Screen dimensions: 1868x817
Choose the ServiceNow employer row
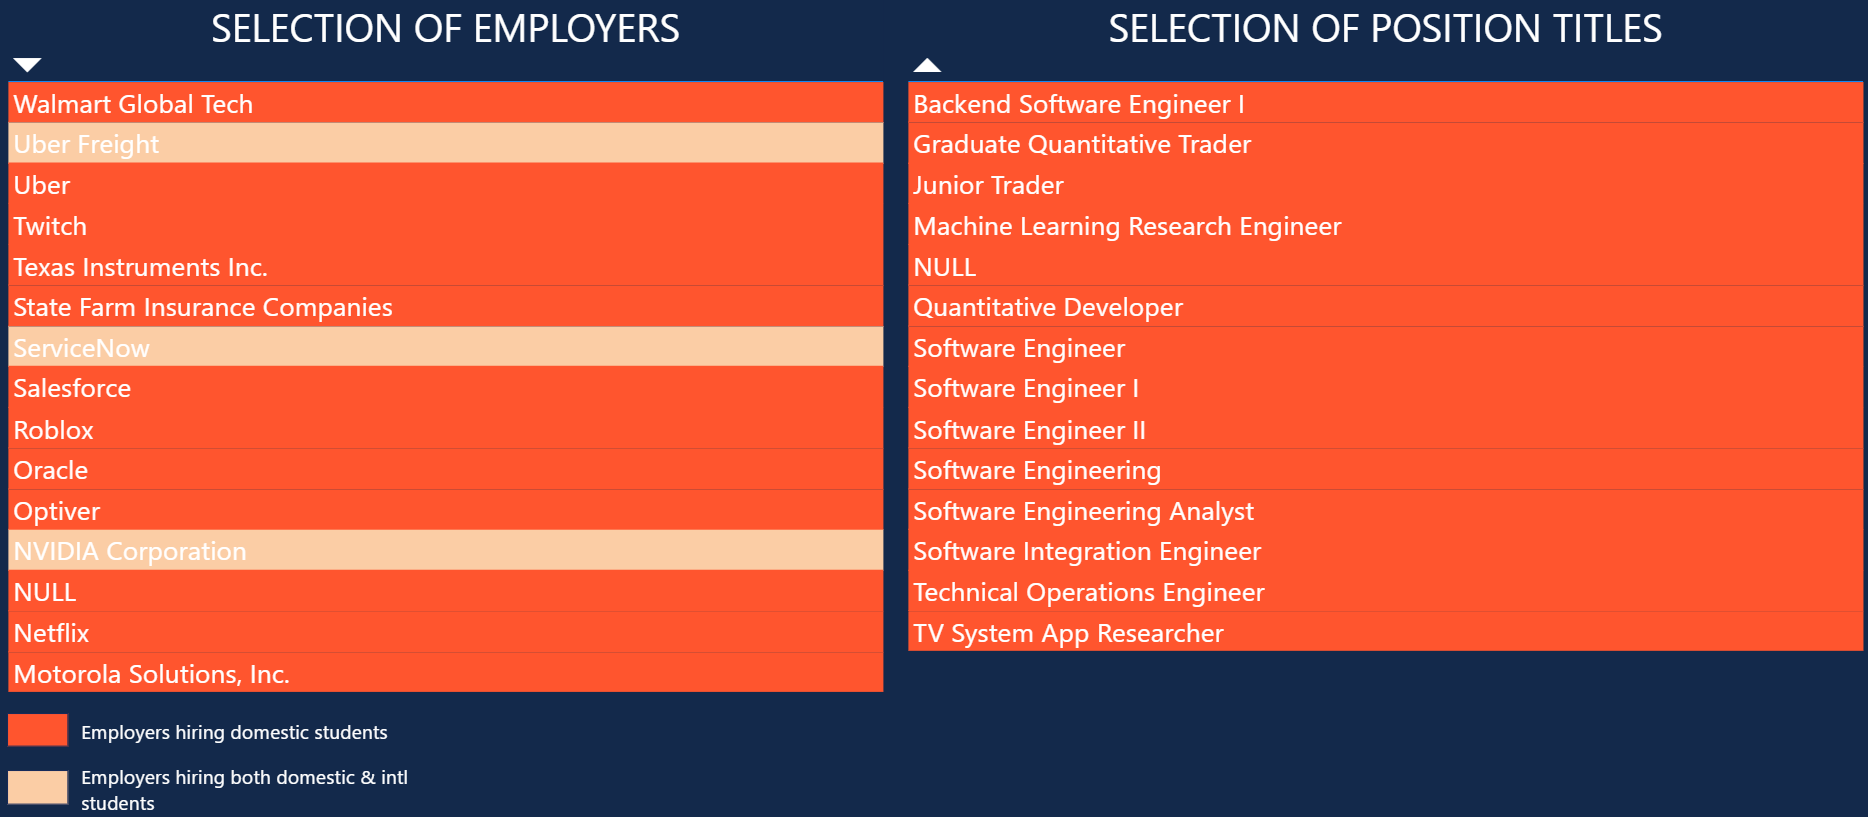coord(446,347)
